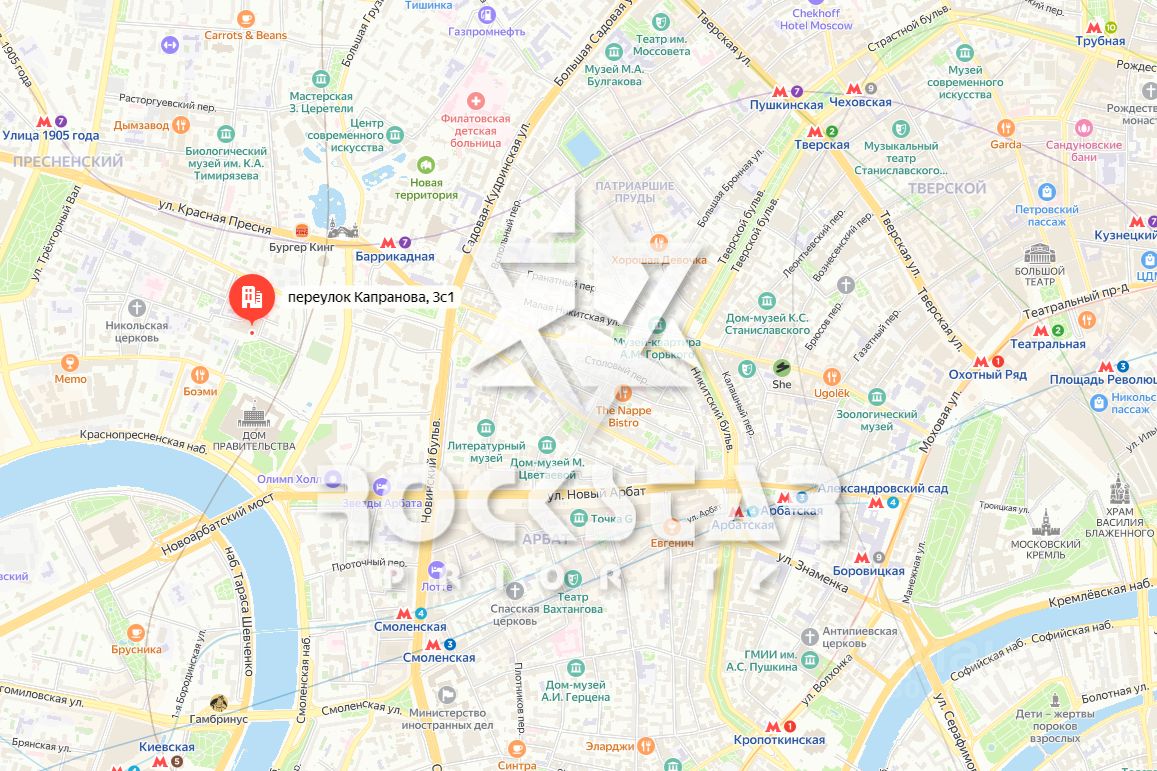Open the Memo restaurant marker
This screenshot has width=1157, height=771.
pyautogui.click(x=70, y=362)
